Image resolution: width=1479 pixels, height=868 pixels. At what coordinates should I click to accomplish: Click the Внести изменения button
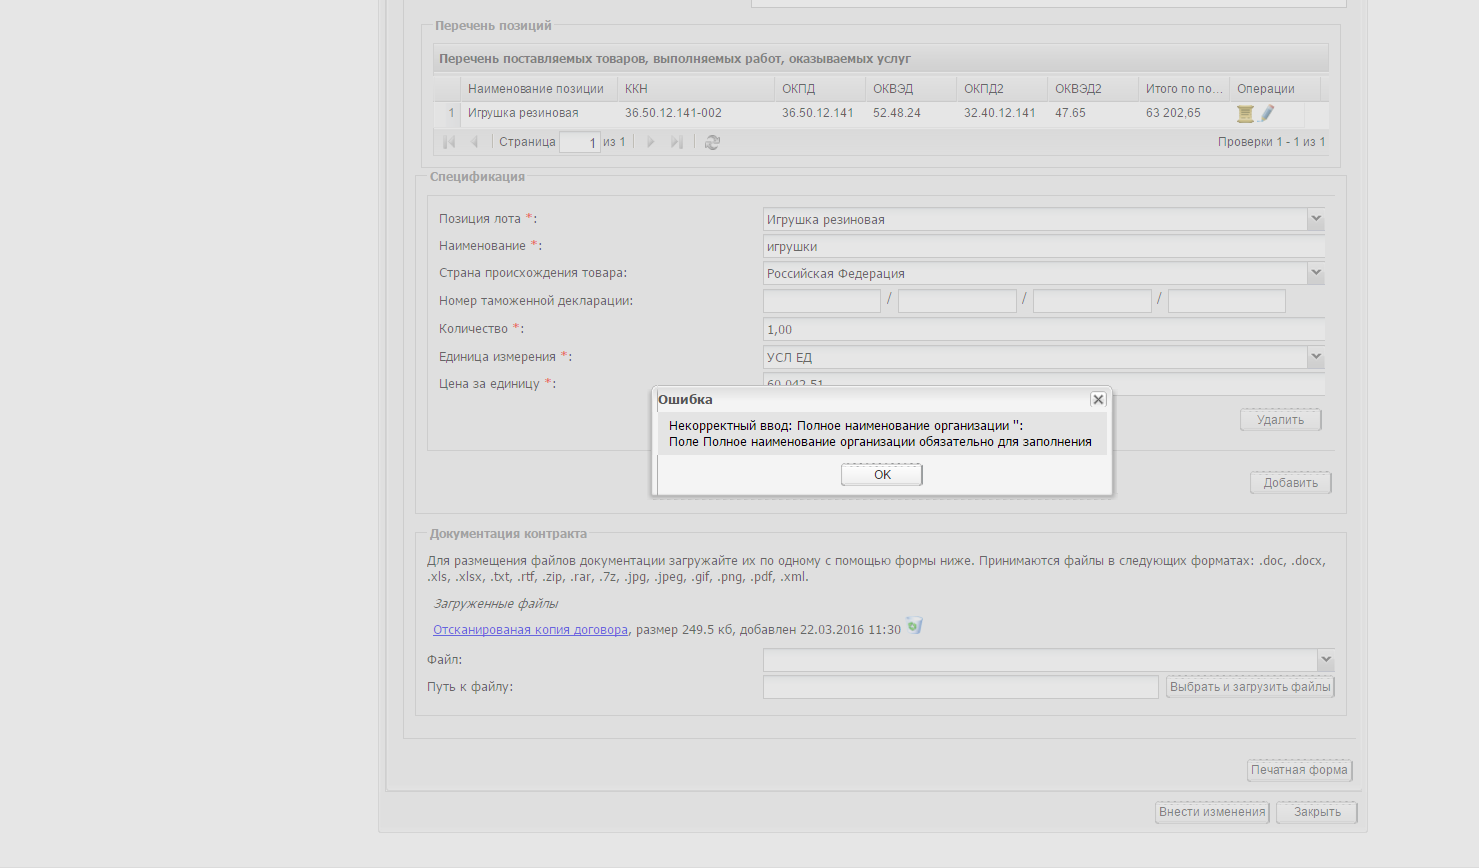[x=1212, y=812]
